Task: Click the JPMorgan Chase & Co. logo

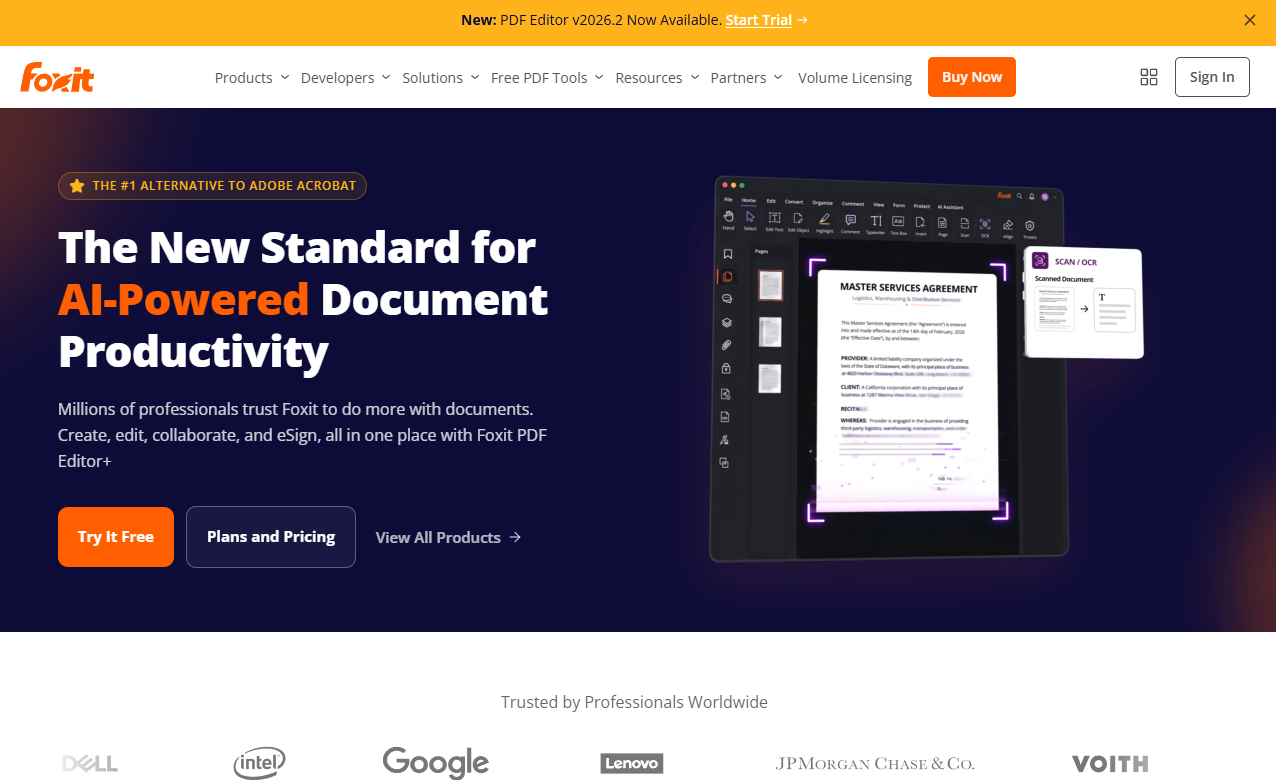Action: point(875,764)
